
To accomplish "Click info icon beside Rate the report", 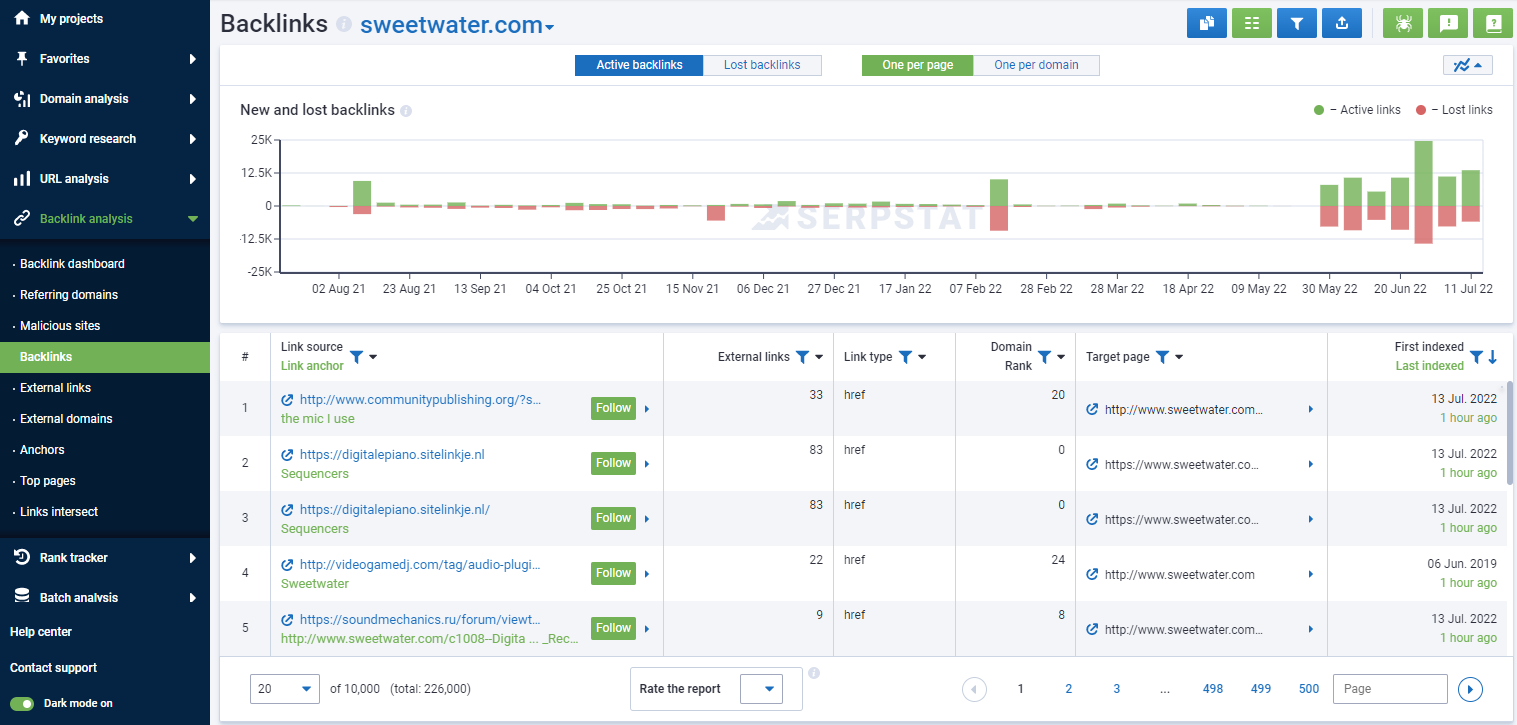I will coord(814,673).
